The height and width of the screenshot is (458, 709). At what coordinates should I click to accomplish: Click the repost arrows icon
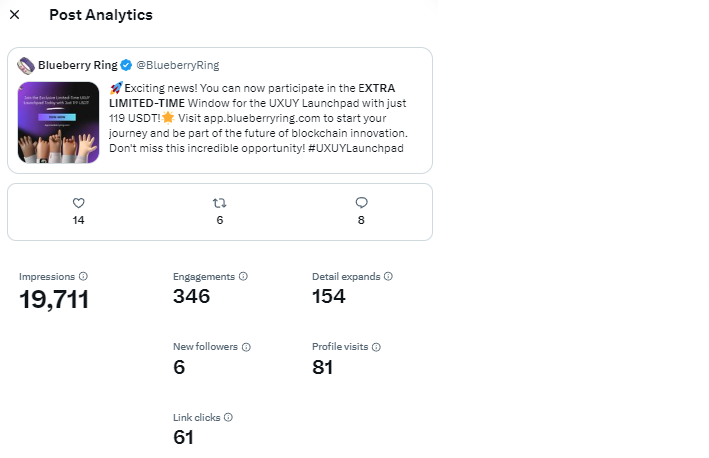(220, 203)
